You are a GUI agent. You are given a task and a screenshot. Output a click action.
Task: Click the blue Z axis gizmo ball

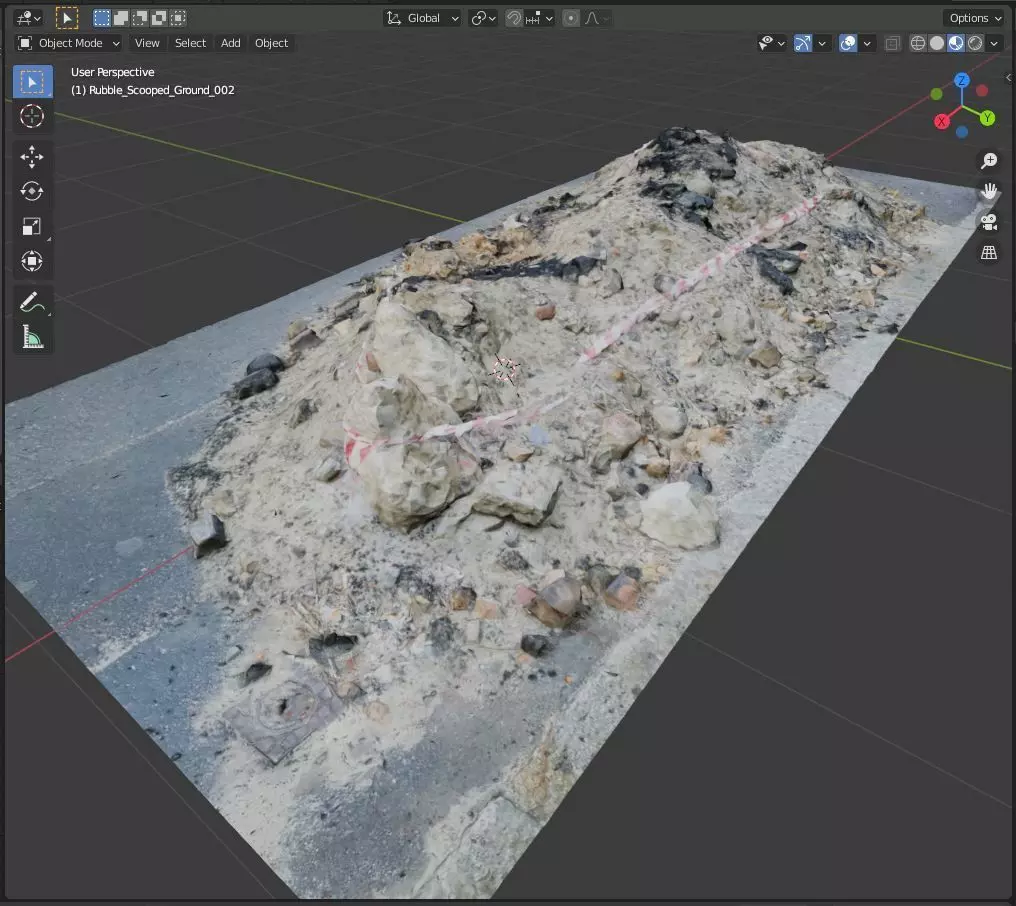click(962, 80)
